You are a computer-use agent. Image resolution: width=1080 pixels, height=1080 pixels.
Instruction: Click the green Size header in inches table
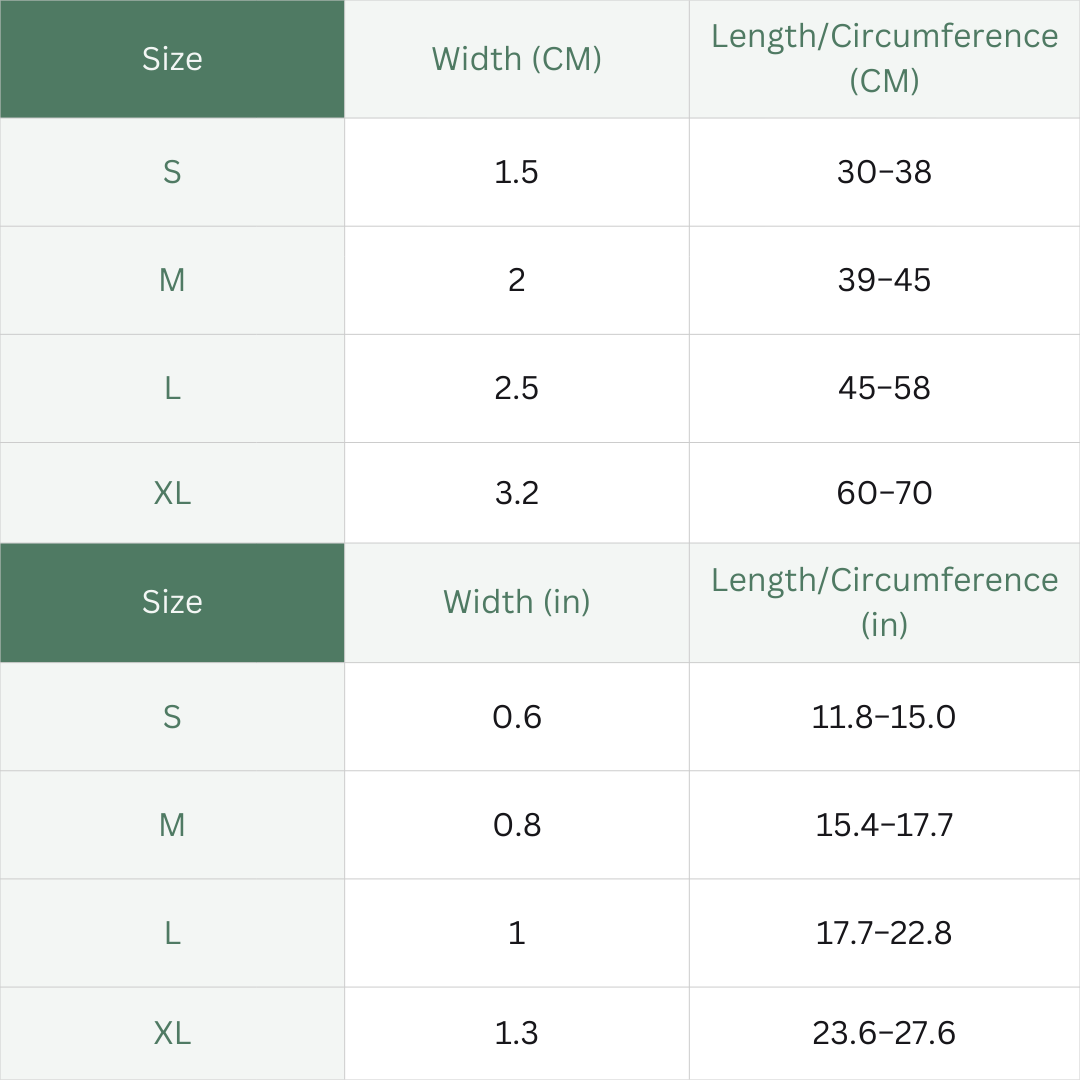pos(172,603)
